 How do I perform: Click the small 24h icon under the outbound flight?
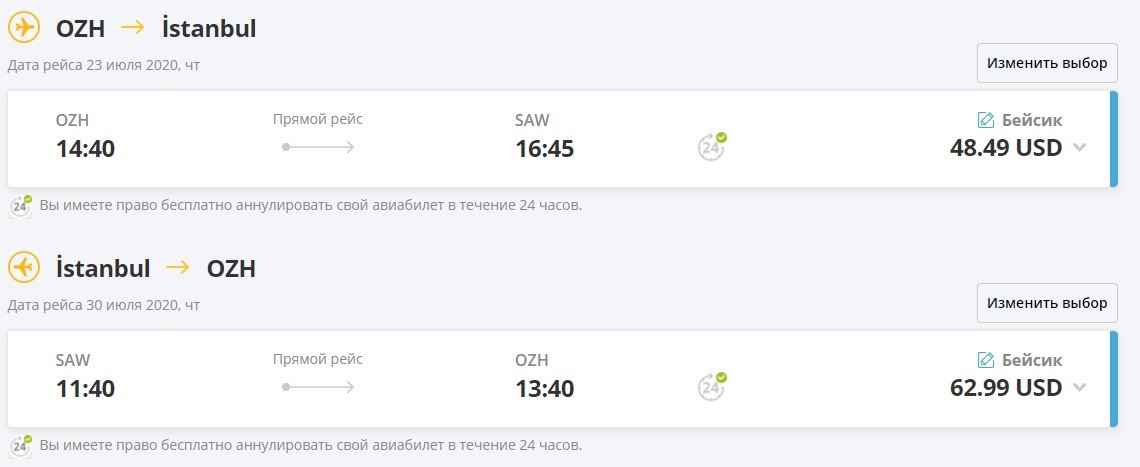pos(21,205)
